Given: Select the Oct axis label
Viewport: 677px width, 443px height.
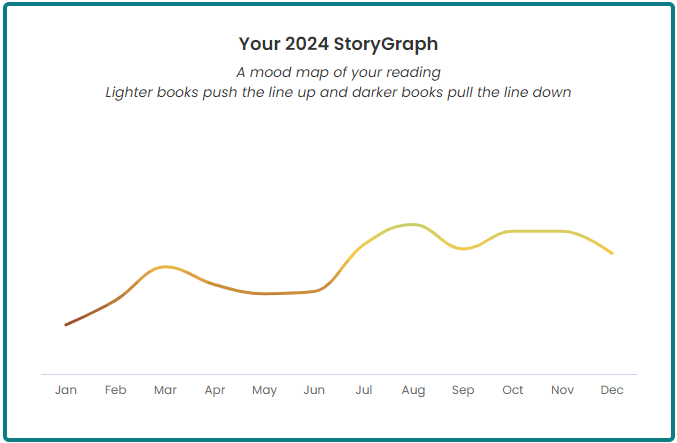Looking at the screenshot, I should click(x=512, y=390).
